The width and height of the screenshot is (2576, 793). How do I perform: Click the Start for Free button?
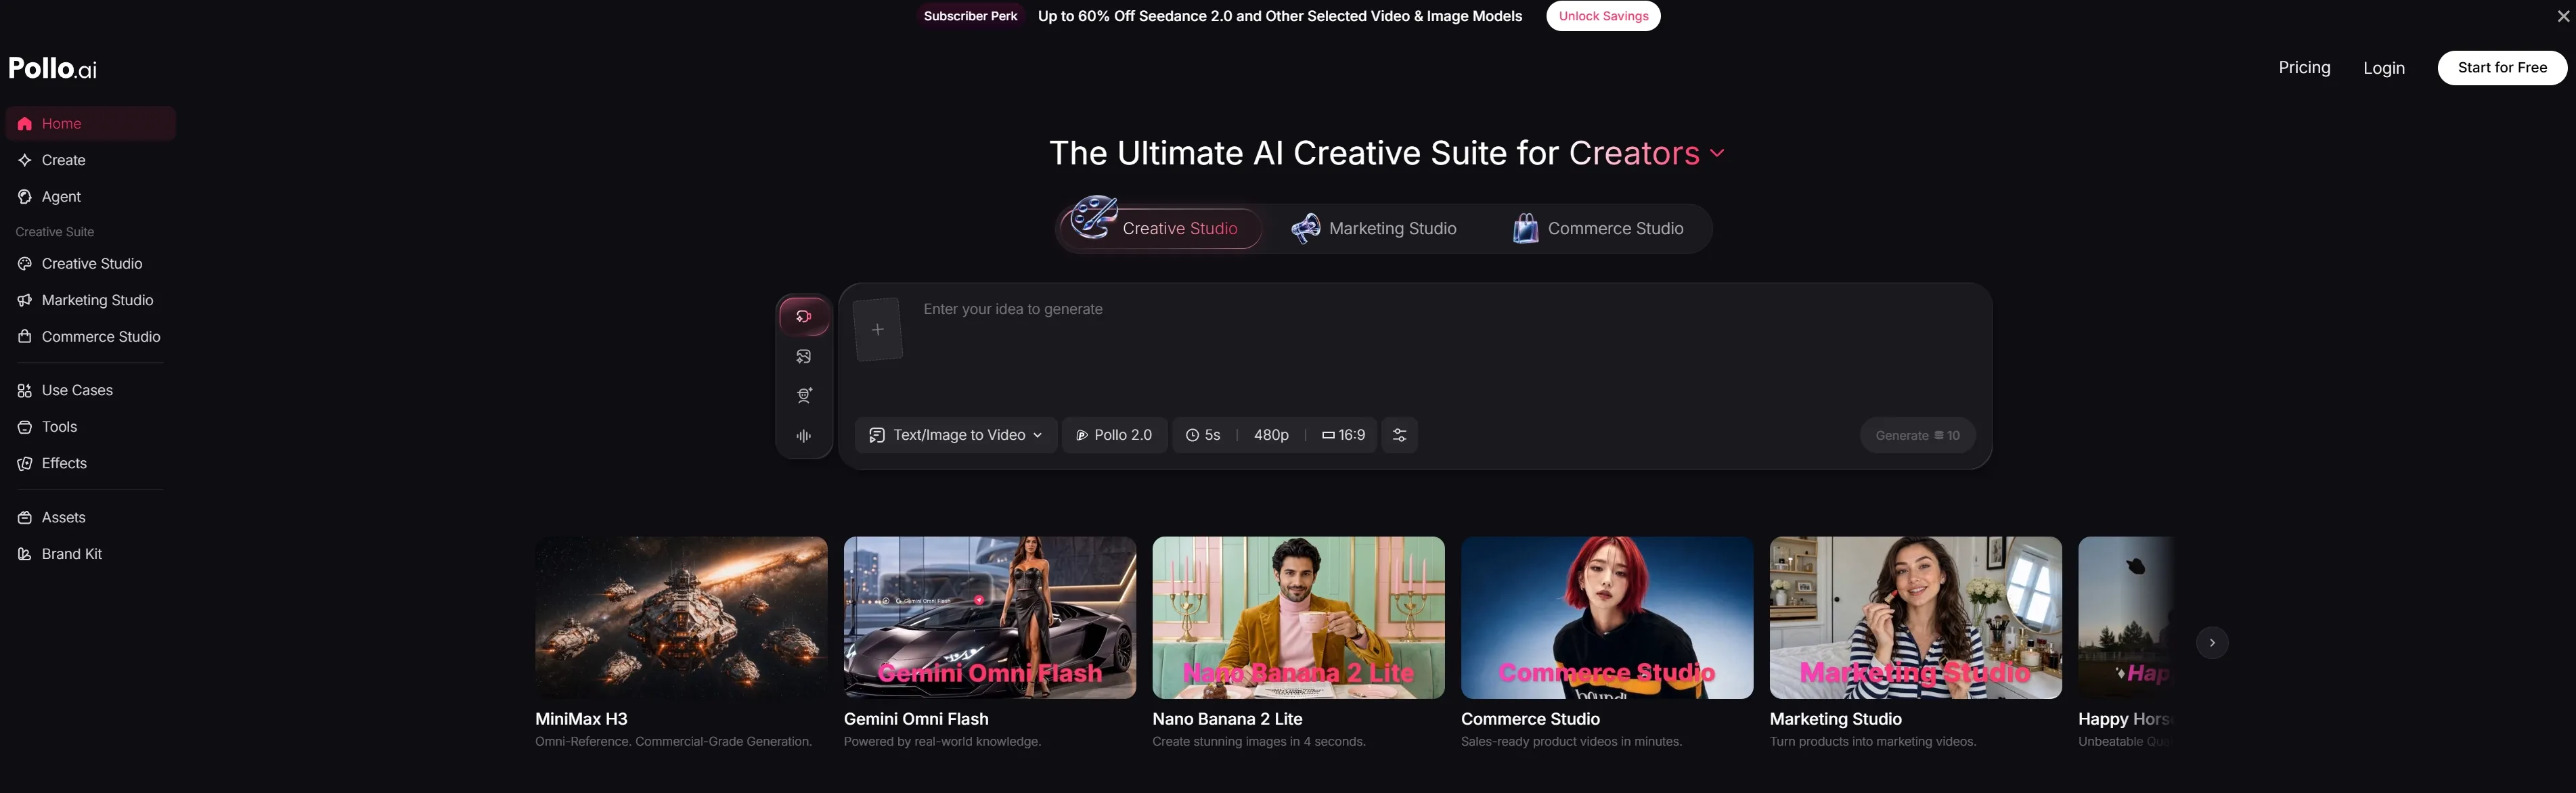[2502, 68]
